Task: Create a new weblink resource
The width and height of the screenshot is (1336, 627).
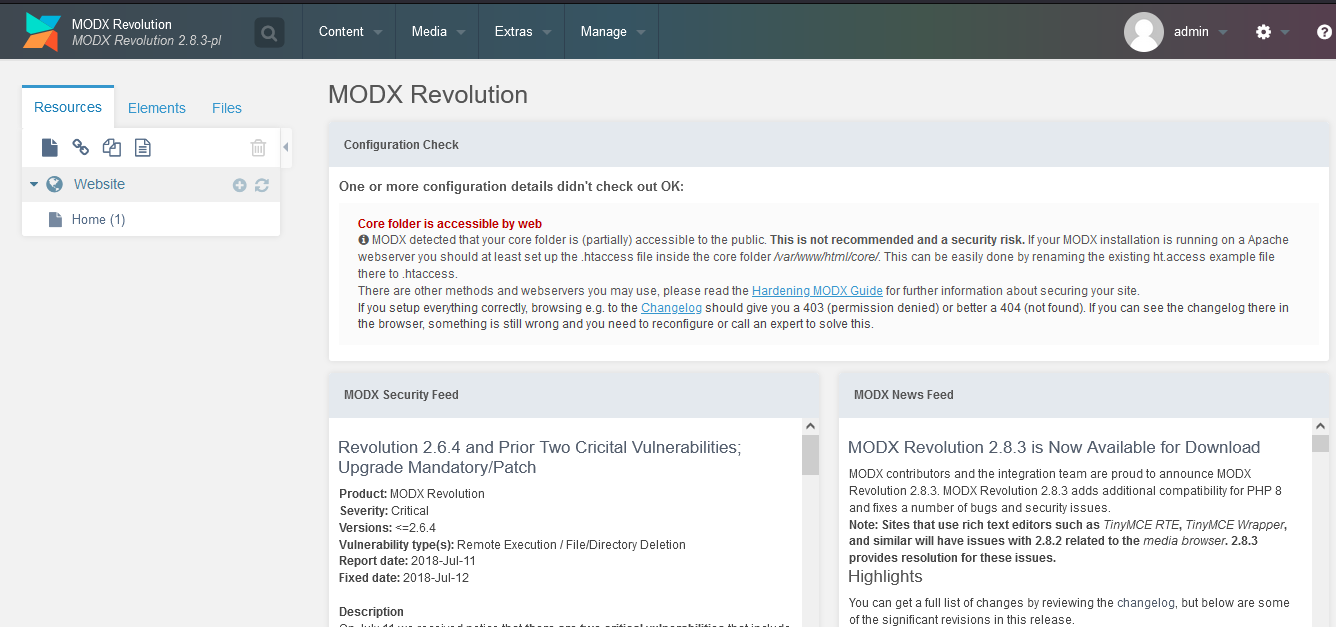Action: [x=81, y=148]
